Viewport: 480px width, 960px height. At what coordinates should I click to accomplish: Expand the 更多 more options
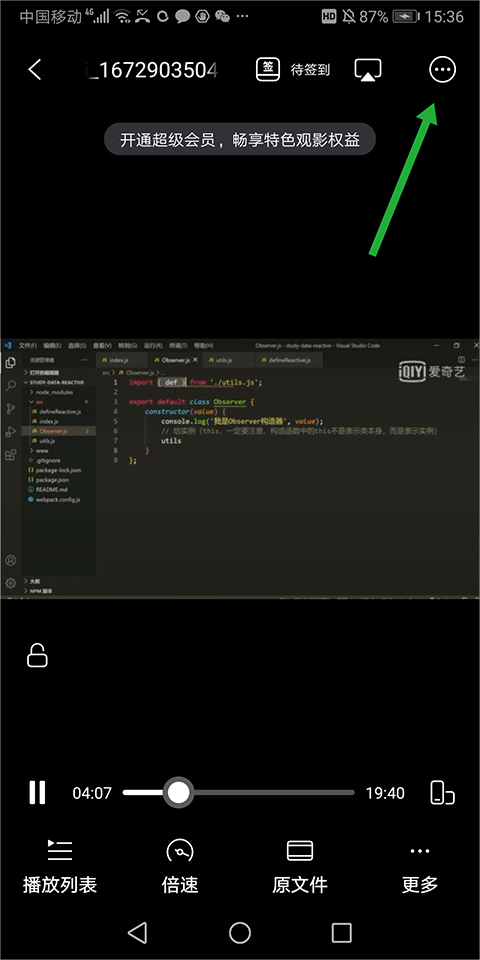click(x=420, y=868)
